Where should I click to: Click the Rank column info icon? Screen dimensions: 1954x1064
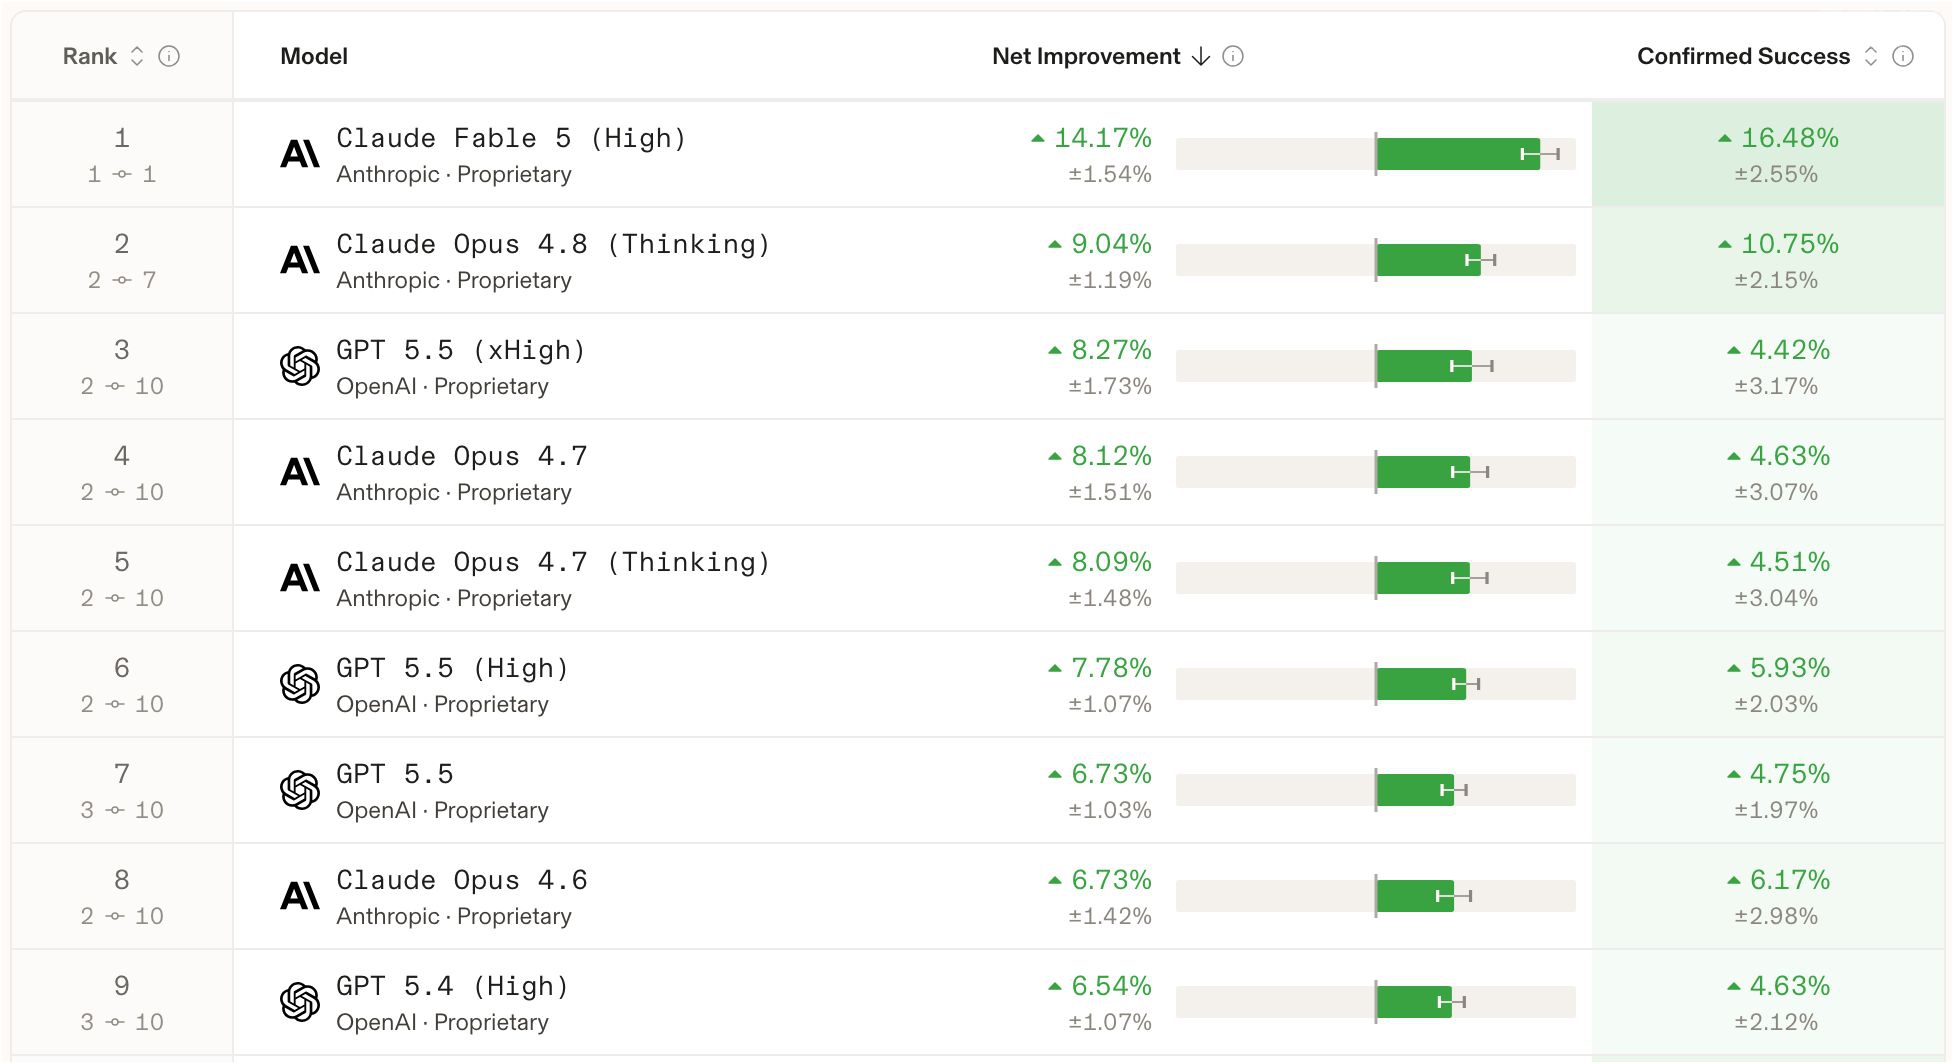pyautogui.click(x=169, y=56)
